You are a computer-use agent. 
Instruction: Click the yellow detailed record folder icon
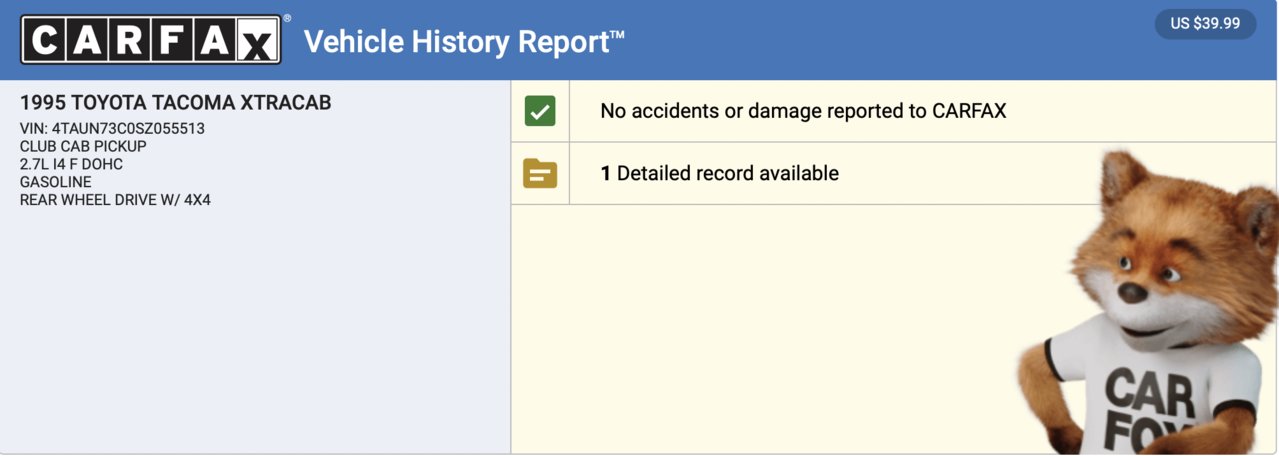coord(540,173)
